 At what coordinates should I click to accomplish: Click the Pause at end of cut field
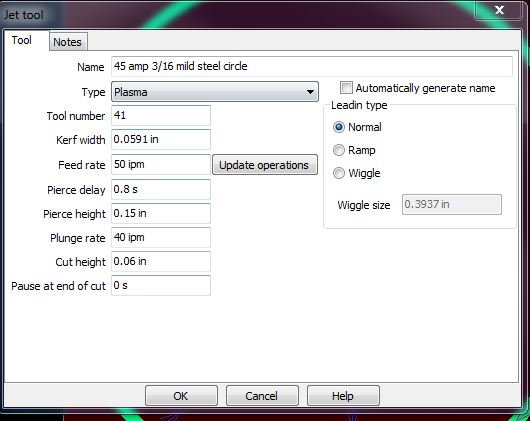[x=161, y=285]
